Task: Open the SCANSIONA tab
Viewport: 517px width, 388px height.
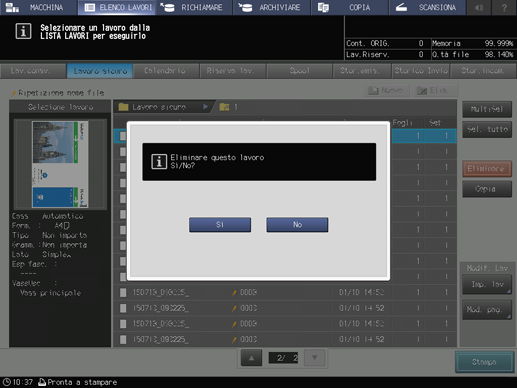Action: [427, 7]
